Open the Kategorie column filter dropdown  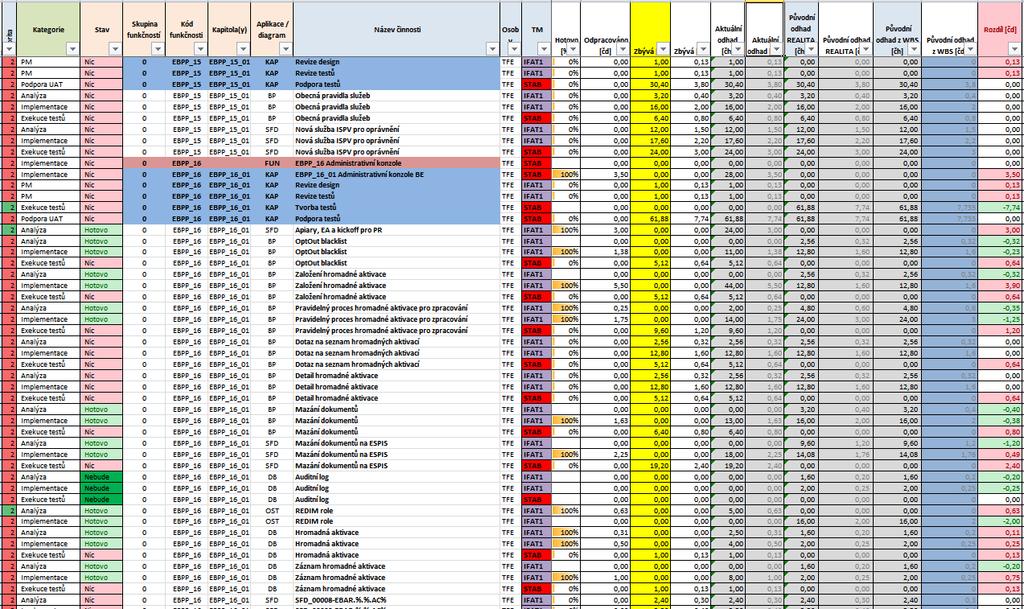click(x=72, y=49)
